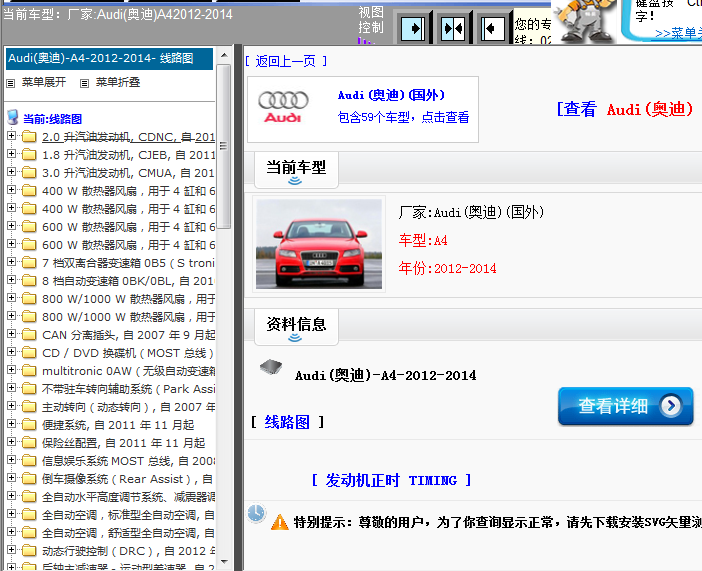Click the red Audi A4 car thumbnail
The image size is (702, 571).
point(319,244)
